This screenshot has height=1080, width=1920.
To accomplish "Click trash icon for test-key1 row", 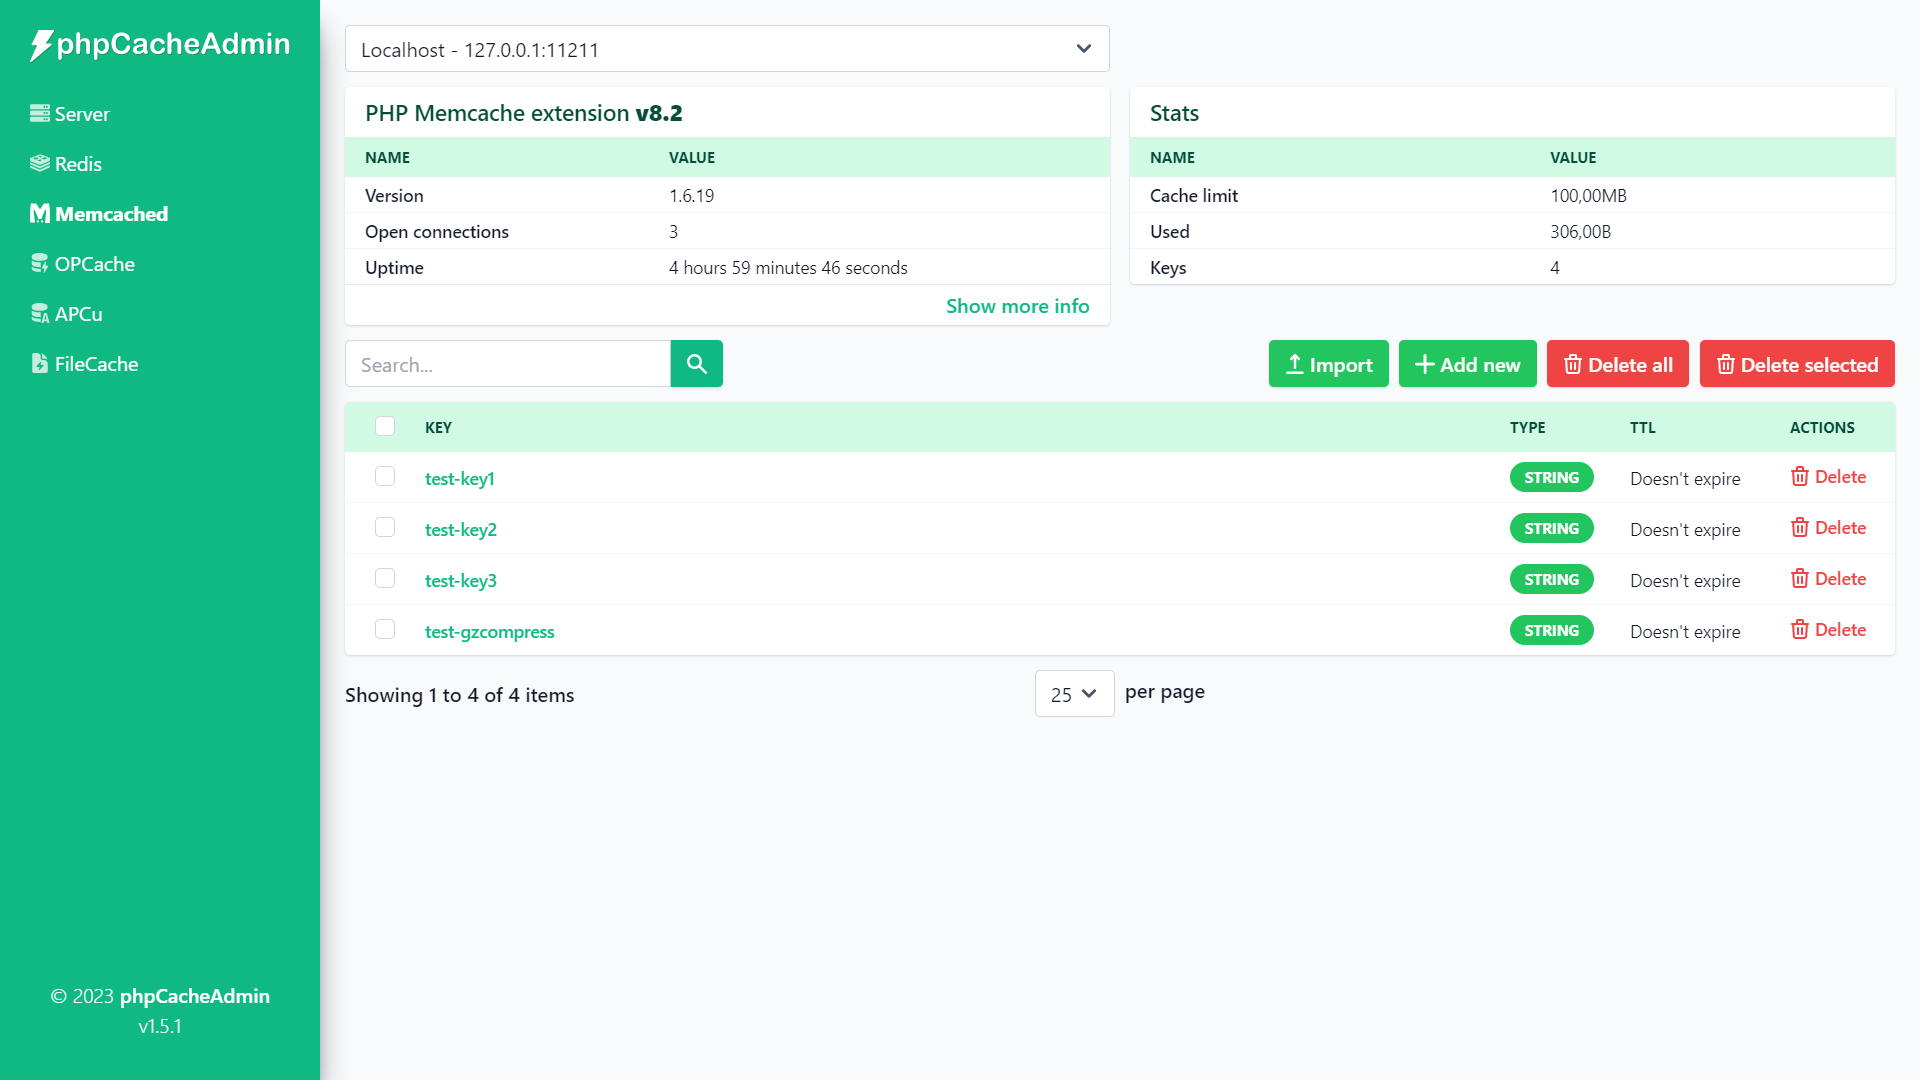I will (x=1799, y=477).
